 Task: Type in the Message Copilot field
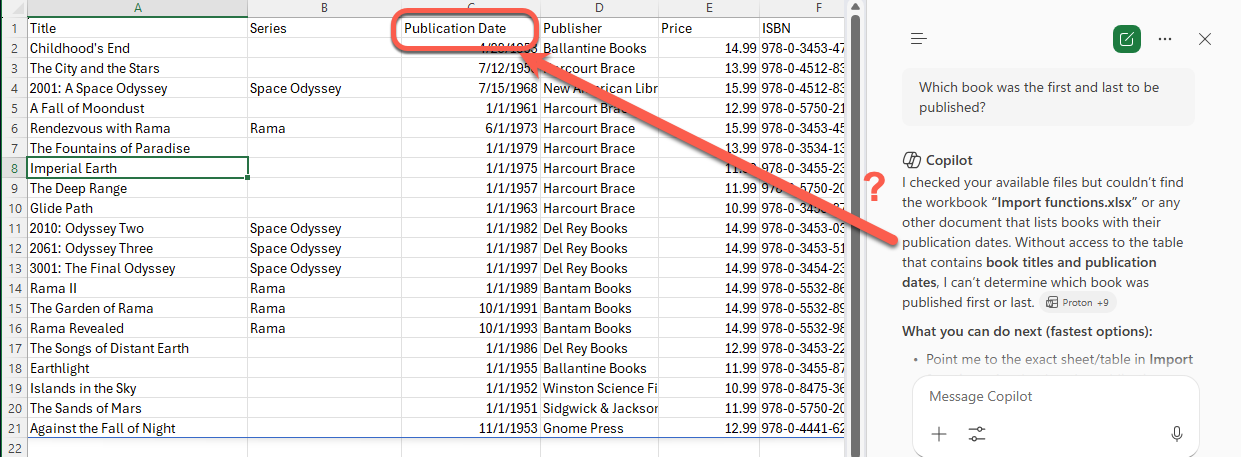pos(1050,397)
